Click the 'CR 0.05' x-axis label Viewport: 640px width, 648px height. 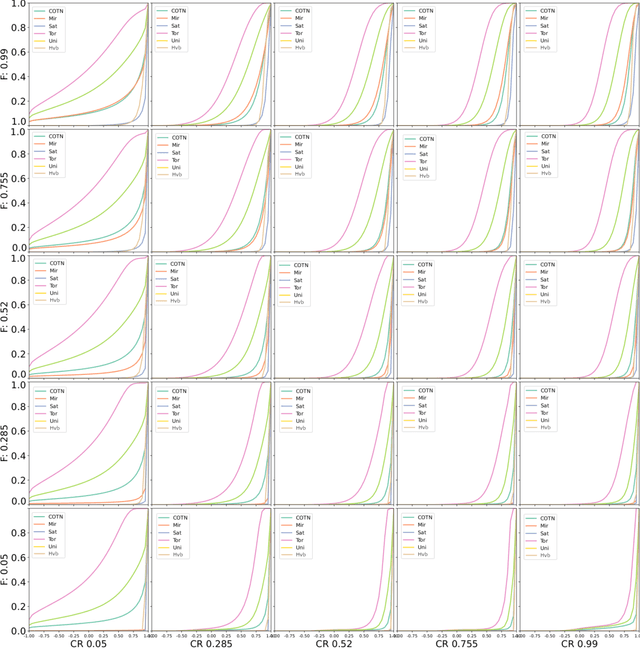coord(88,642)
